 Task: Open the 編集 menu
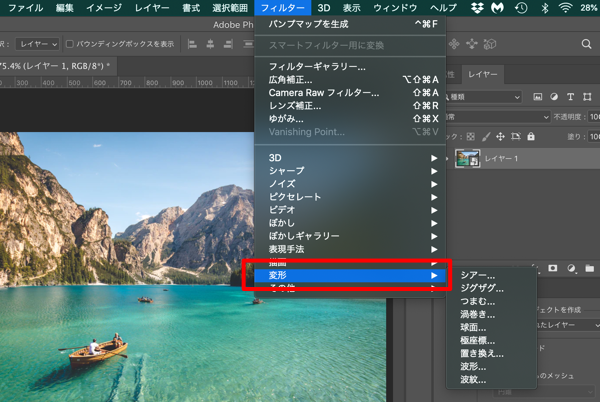coord(65,8)
